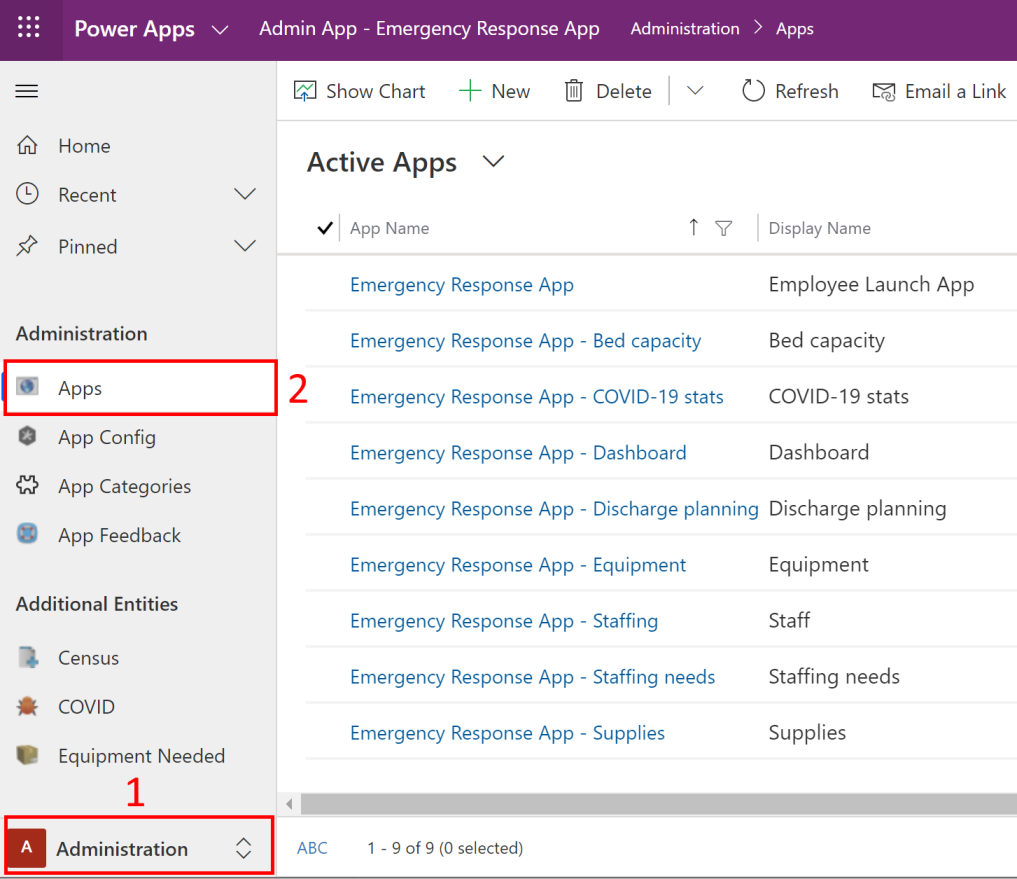Click the Staff display name cell
1017x879 pixels.
[x=789, y=620]
